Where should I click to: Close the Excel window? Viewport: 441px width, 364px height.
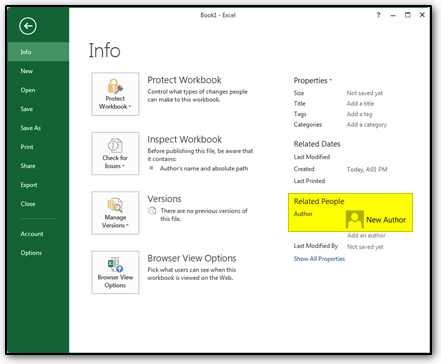pyautogui.click(x=422, y=15)
